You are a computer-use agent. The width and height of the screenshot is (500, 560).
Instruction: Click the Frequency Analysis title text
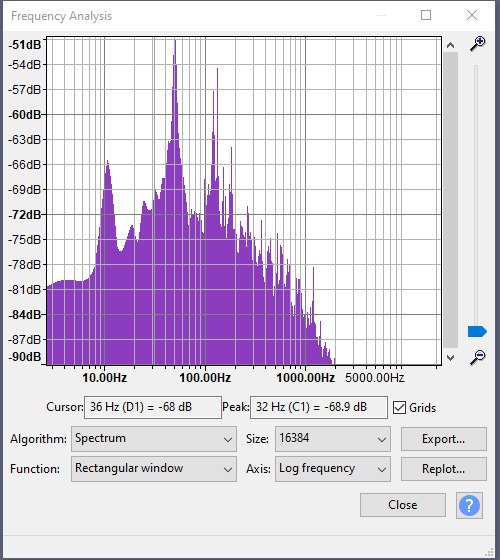(x=61, y=16)
